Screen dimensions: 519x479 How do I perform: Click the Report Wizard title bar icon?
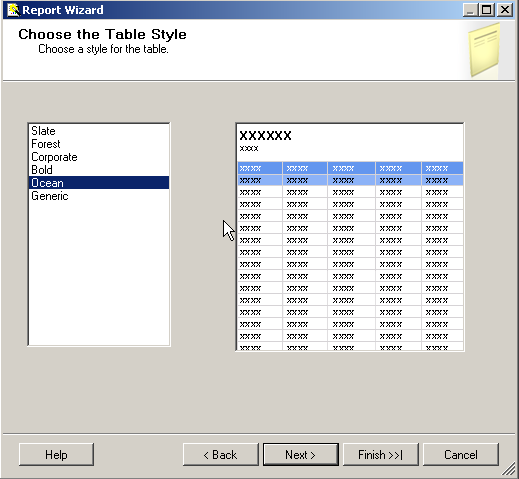13,10
